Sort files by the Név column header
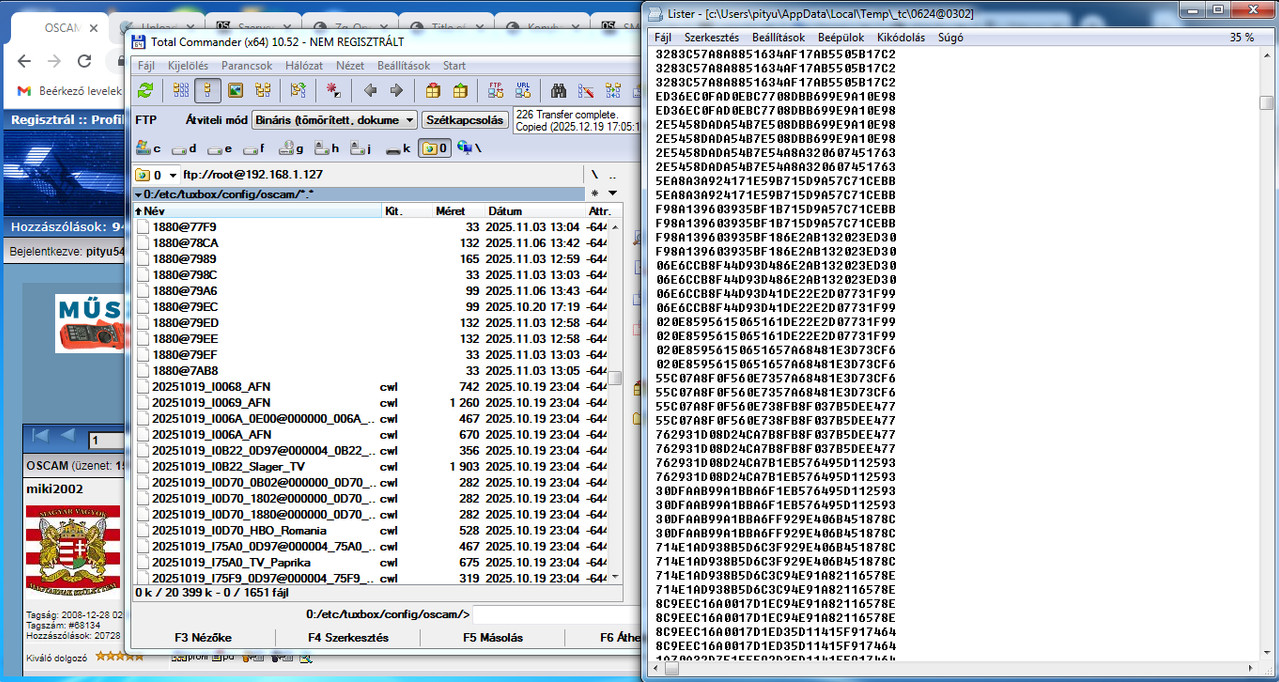The width and height of the screenshot is (1279, 682). tap(258, 211)
